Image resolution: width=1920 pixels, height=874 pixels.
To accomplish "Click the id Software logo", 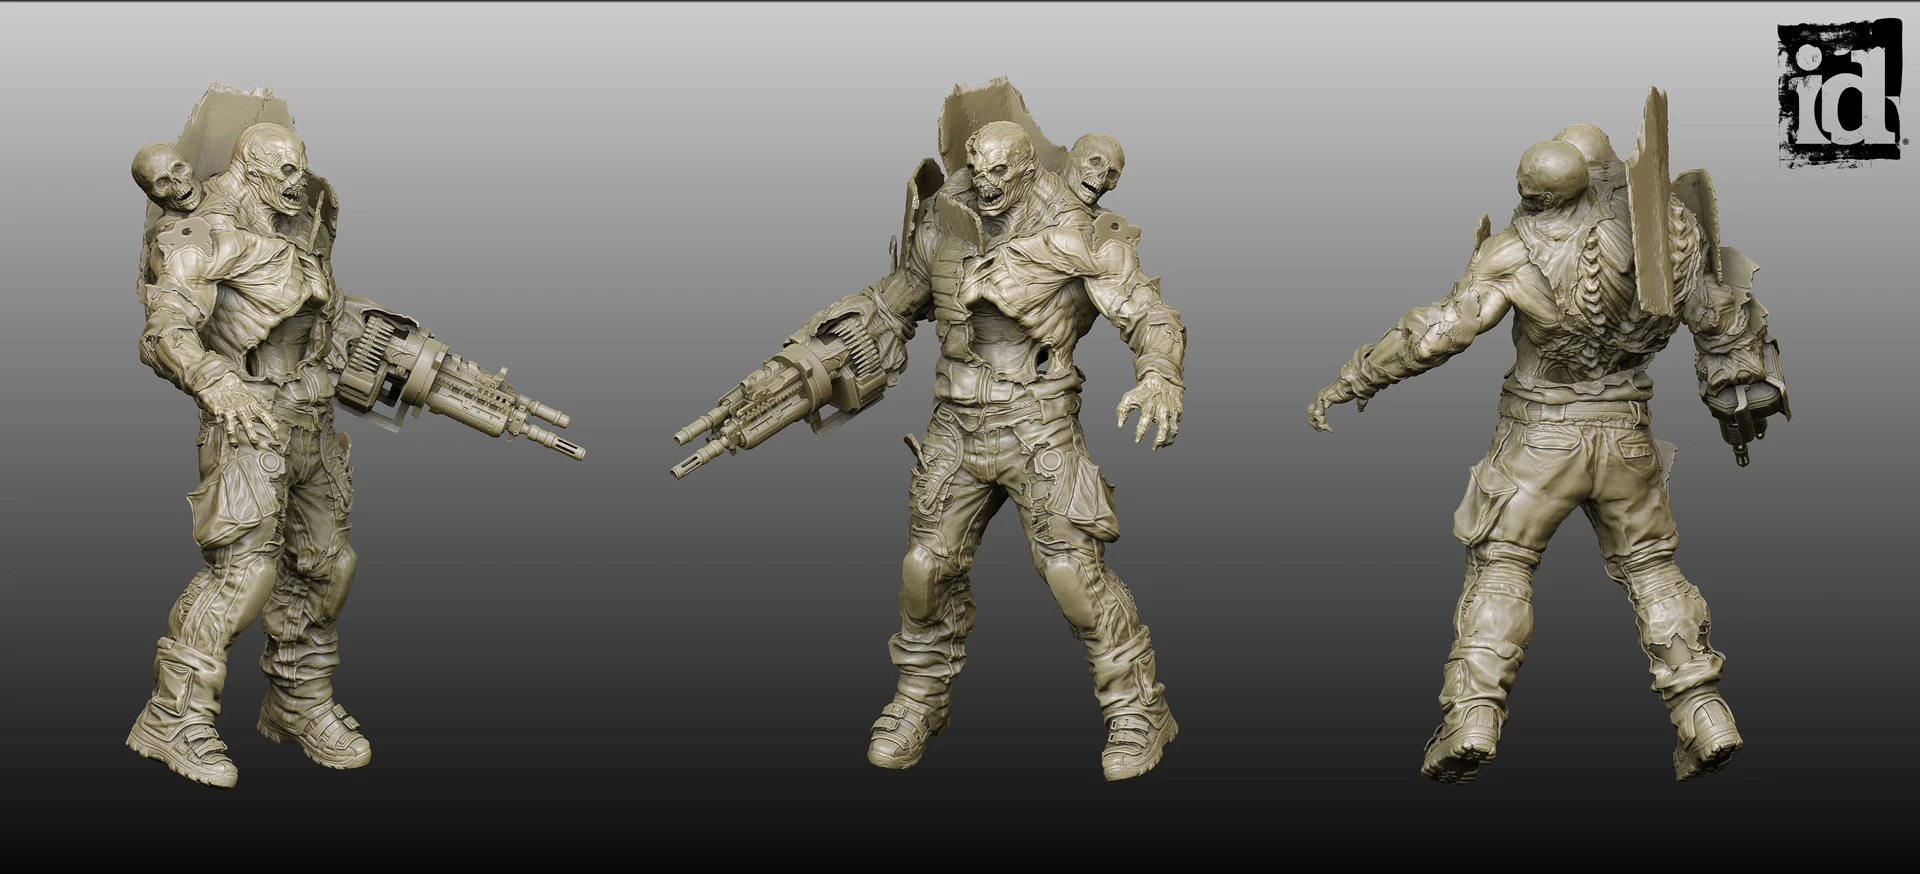I will click(1838, 92).
